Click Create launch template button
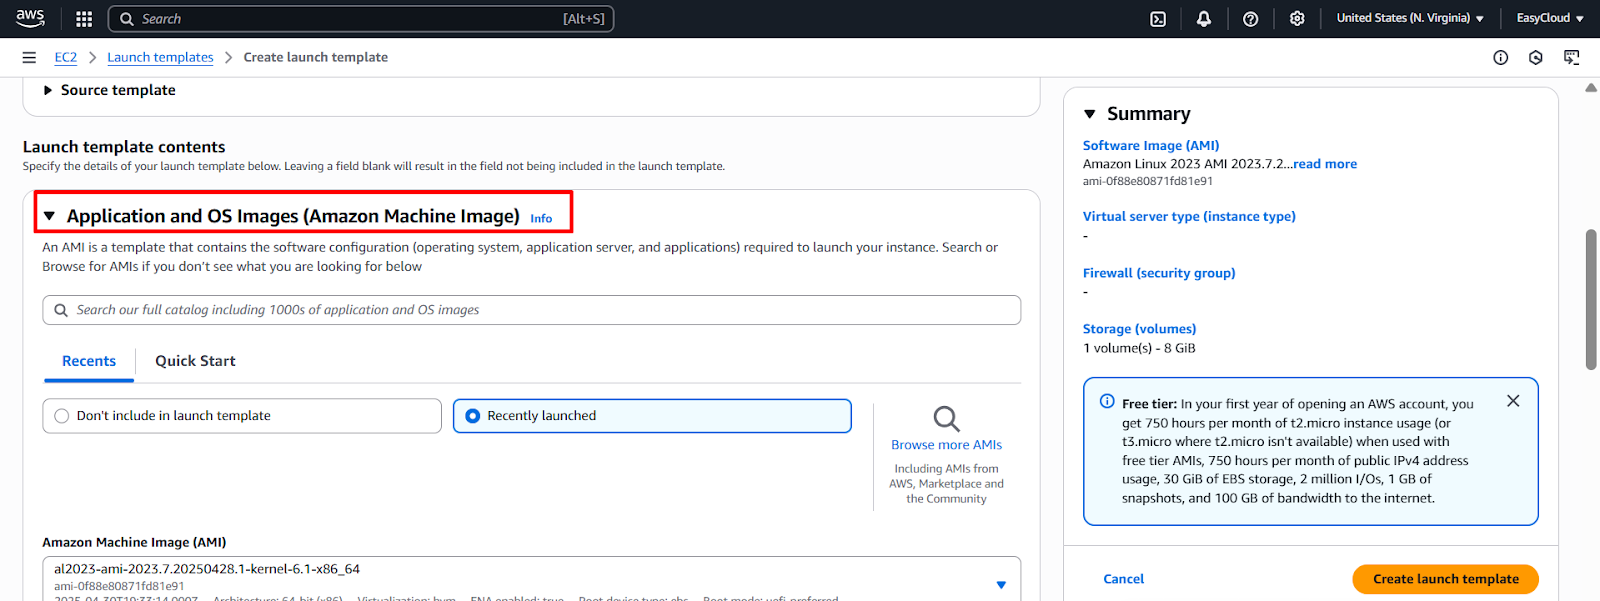 (1445, 579)
